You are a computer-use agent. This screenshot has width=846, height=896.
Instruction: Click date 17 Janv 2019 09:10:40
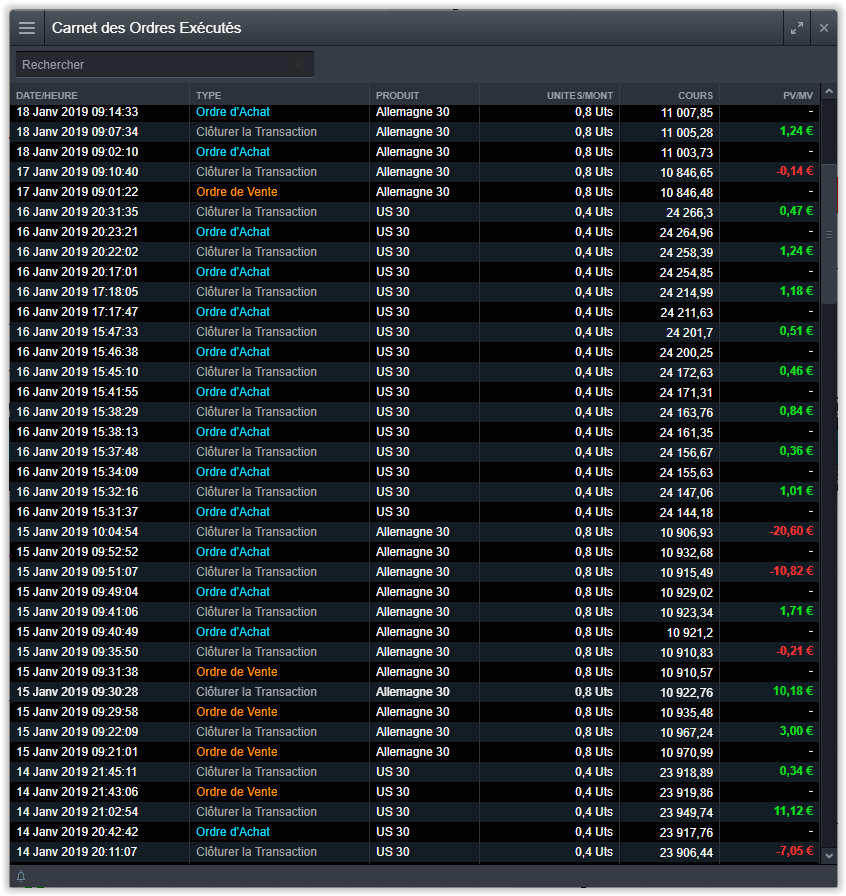click(x=77, y=172)
